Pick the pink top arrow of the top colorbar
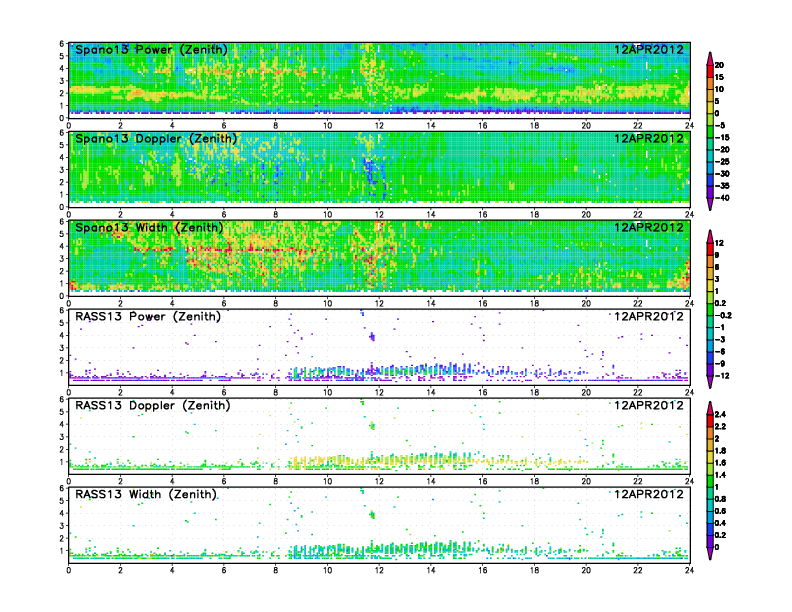Screen dimensions: 792x612 (710, 58)
